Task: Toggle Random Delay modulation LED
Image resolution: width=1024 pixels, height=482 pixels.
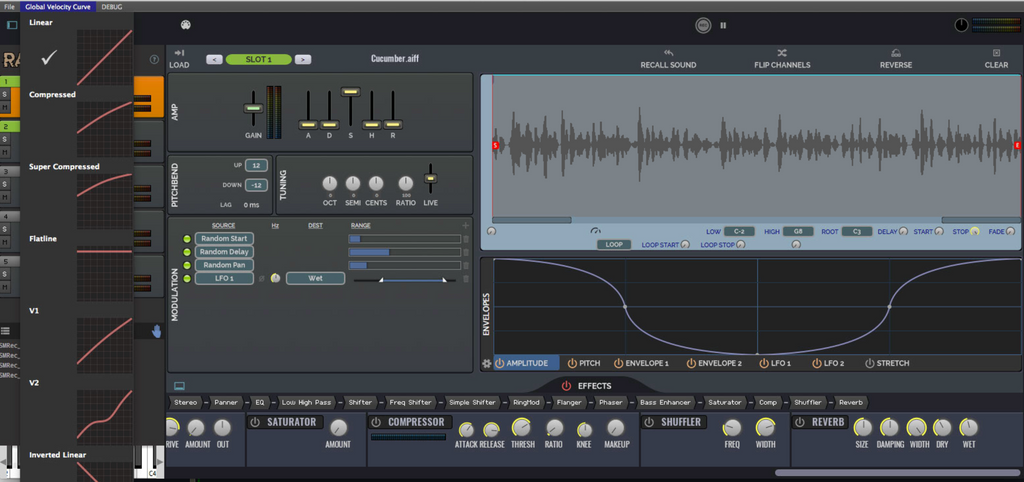Action: pos(187,252)
